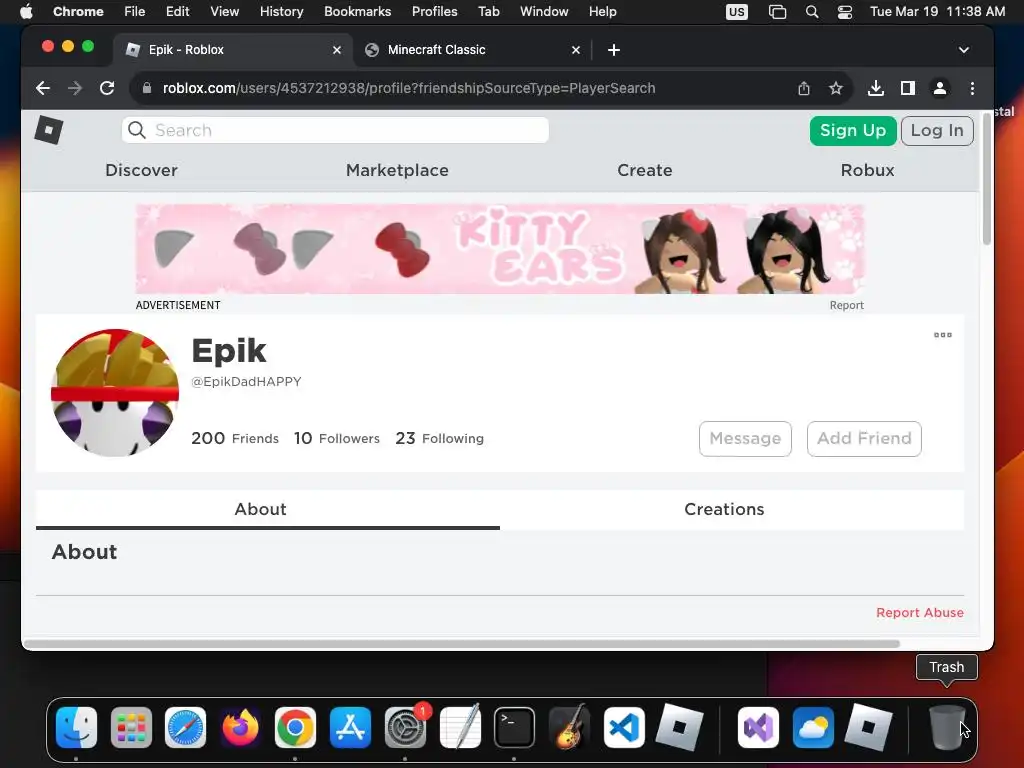Open the Apple menu
The width and height of the screenshot is (1024, 768).
[26, 12]
